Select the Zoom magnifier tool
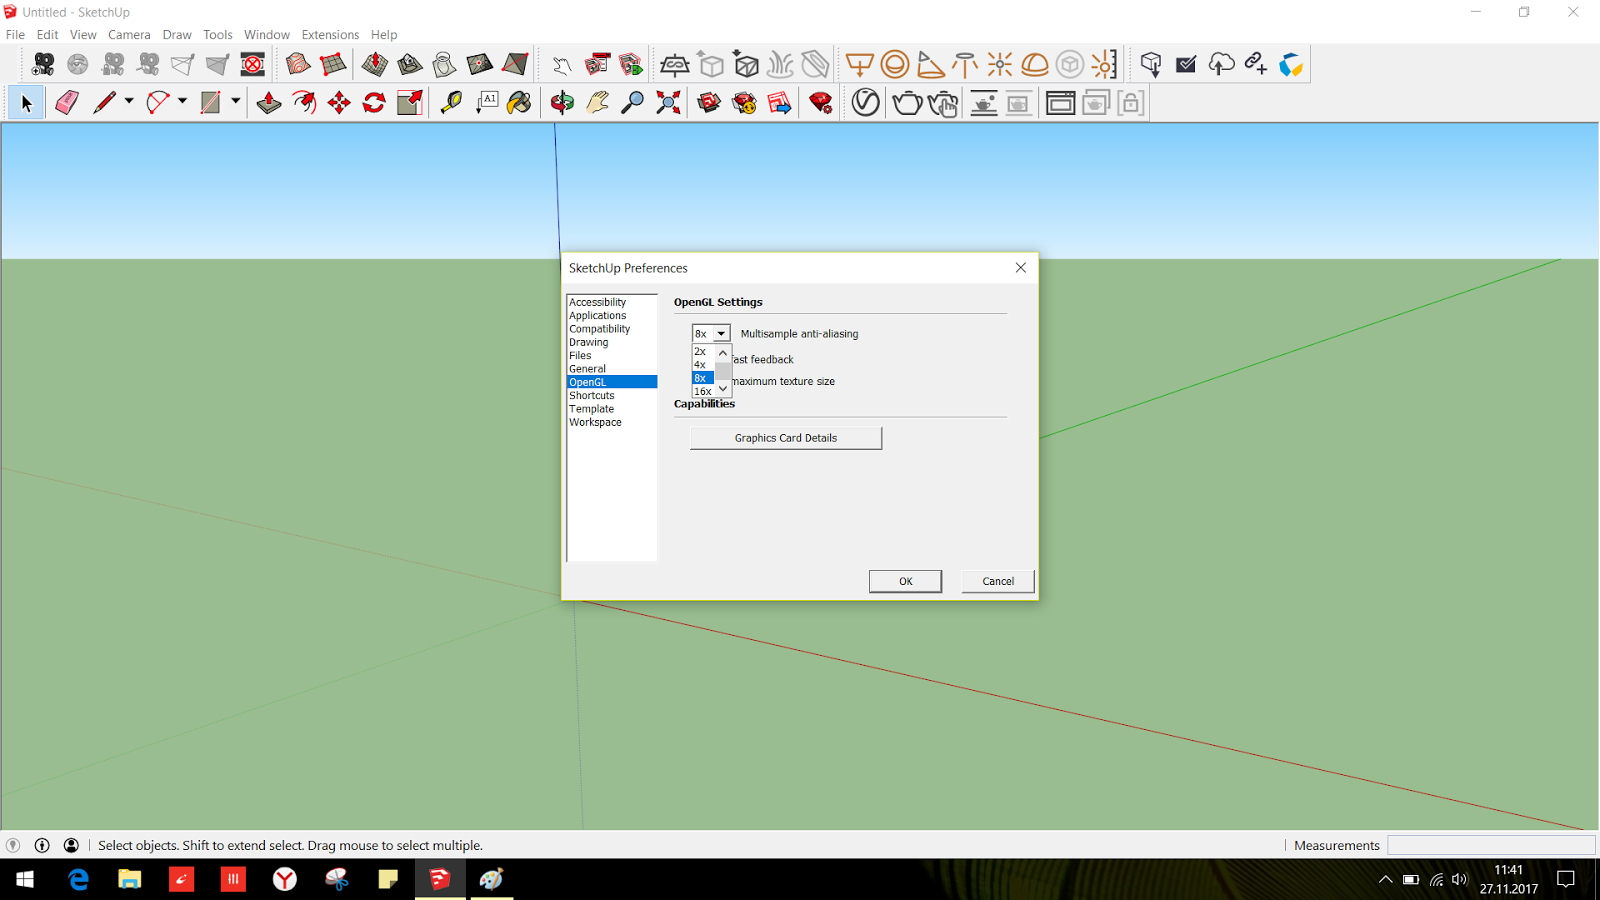This screenshot has width=1600, height=900. tap(632, 102)
